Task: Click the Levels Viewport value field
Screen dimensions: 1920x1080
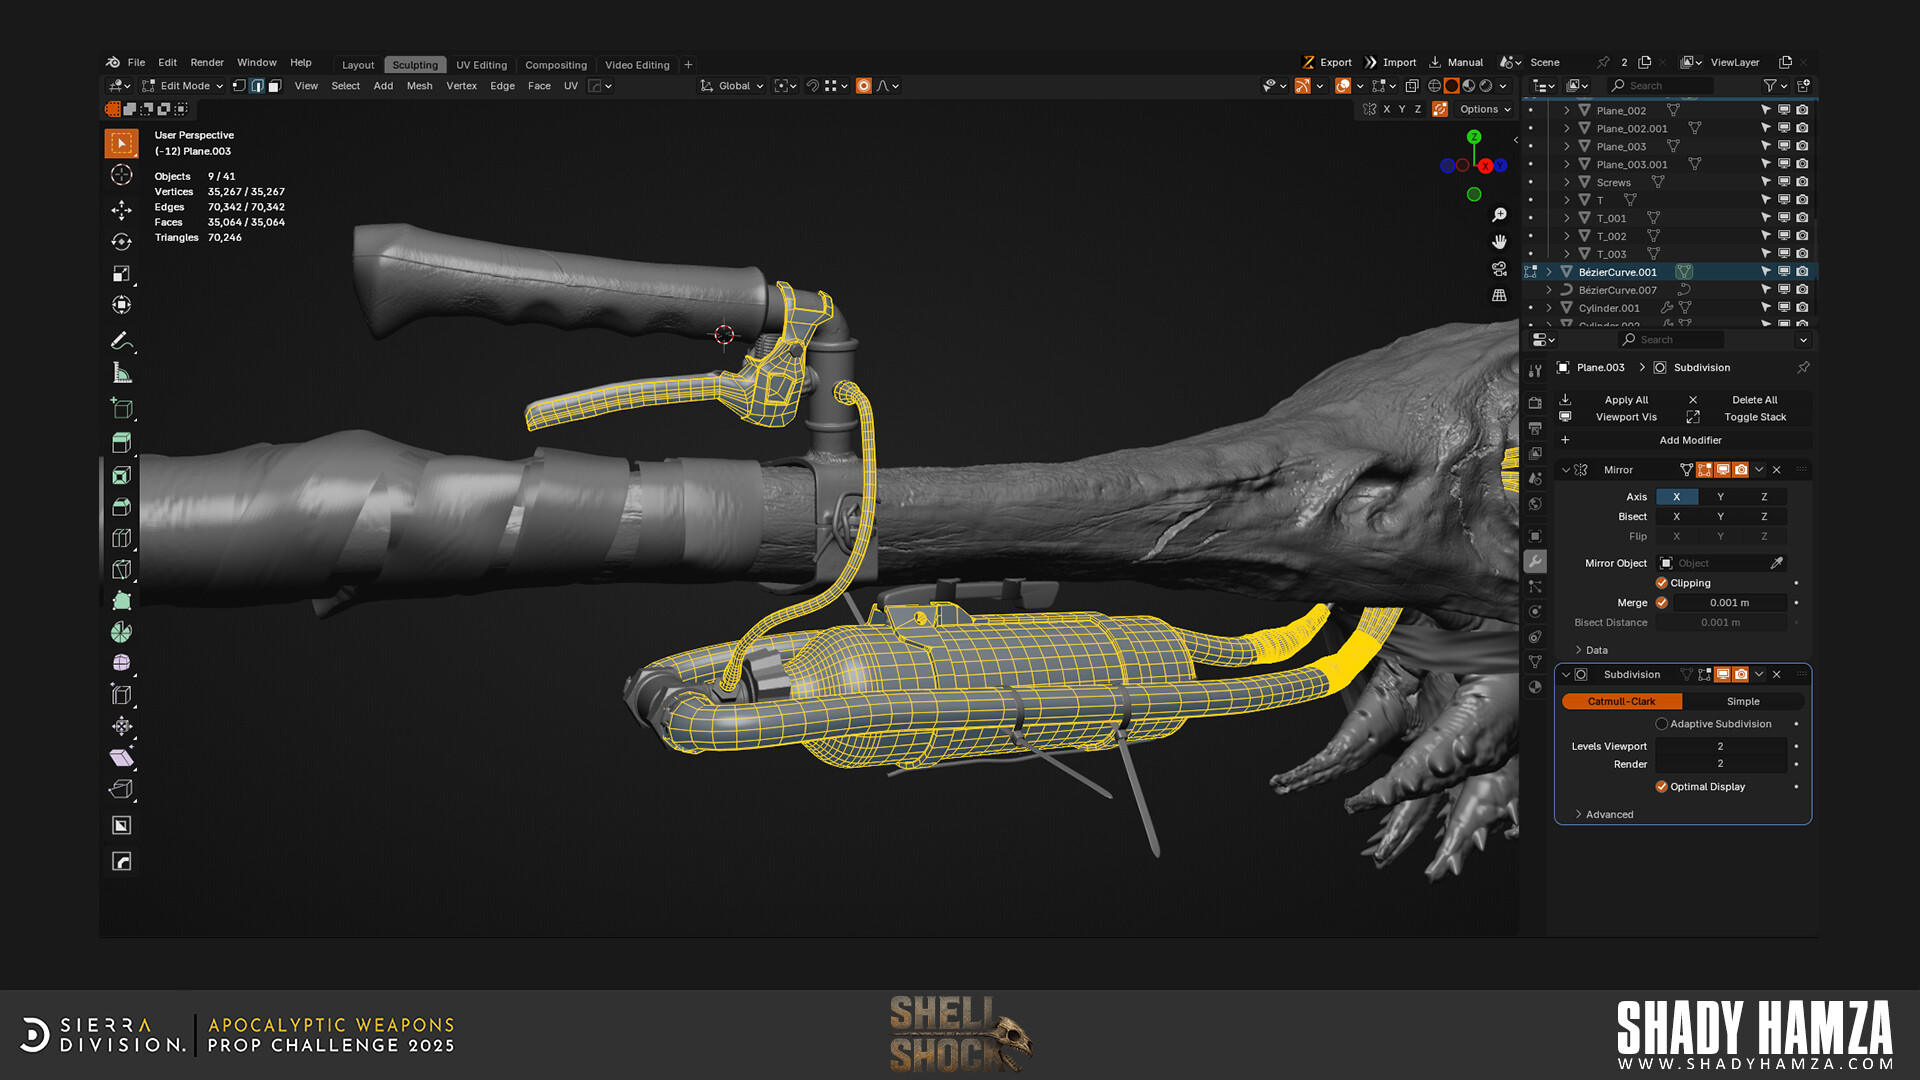Action: click(x=1720, y=746)
